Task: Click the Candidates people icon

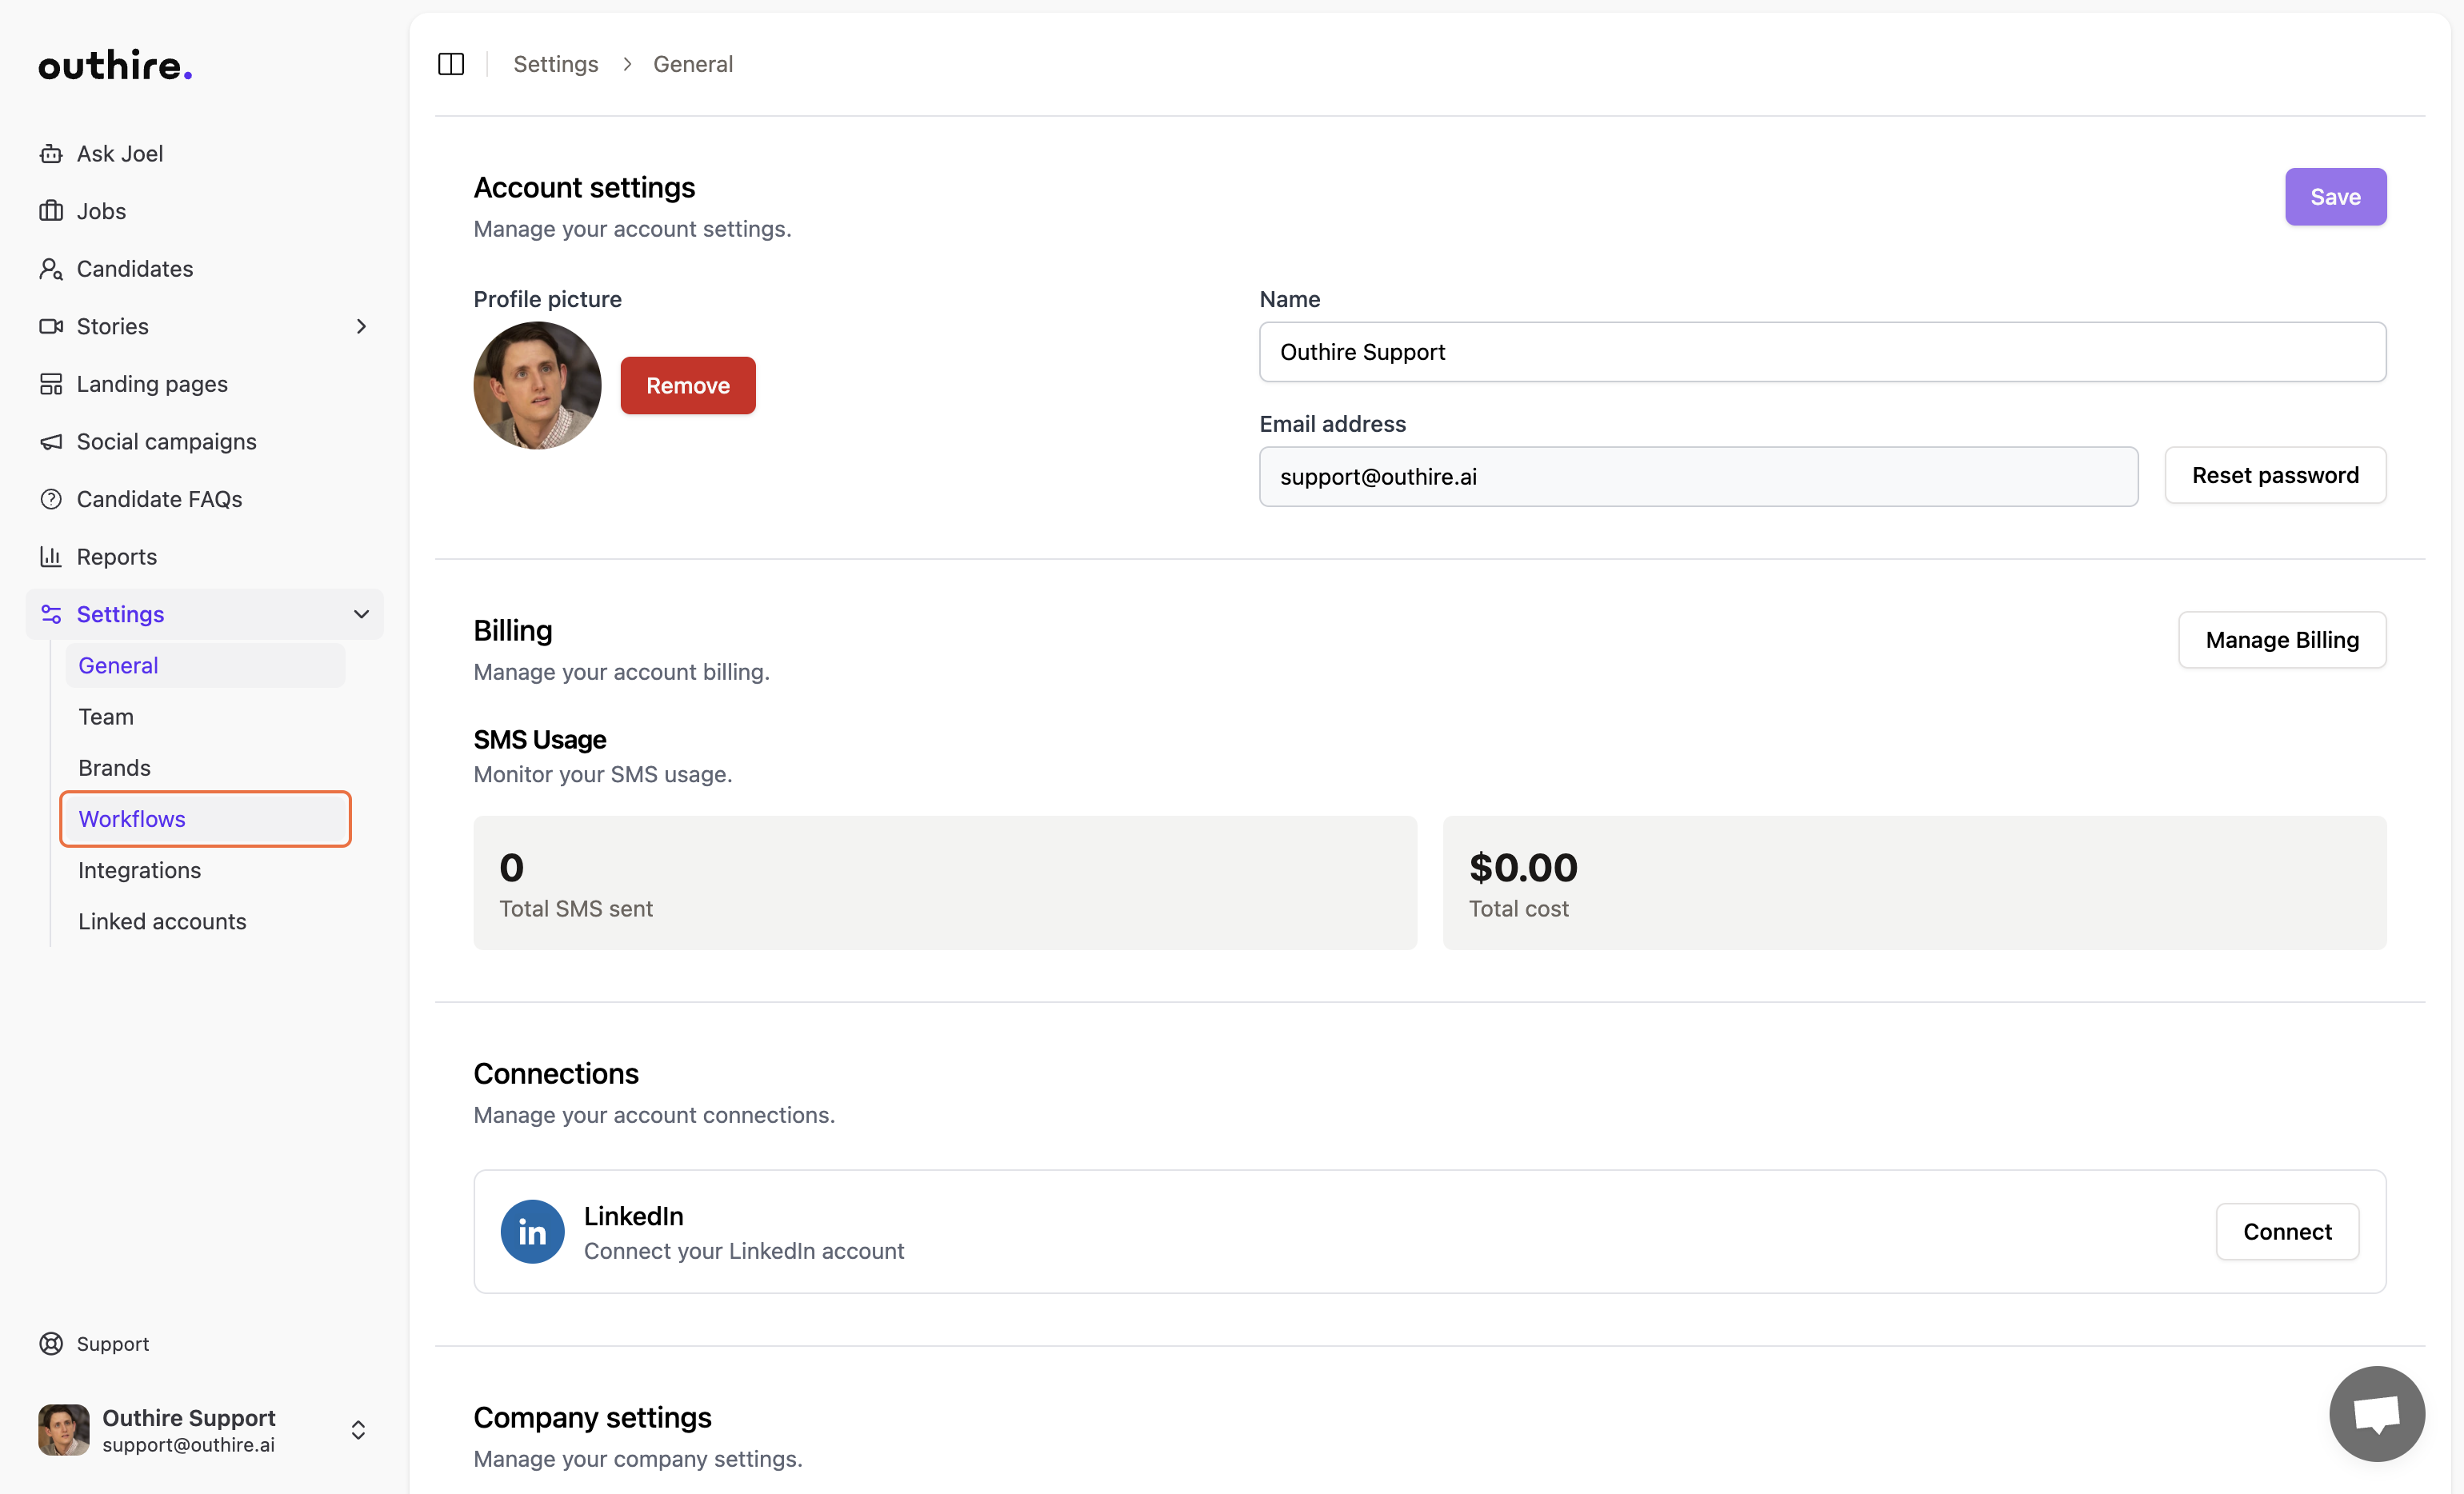Action: pos(52,268)
